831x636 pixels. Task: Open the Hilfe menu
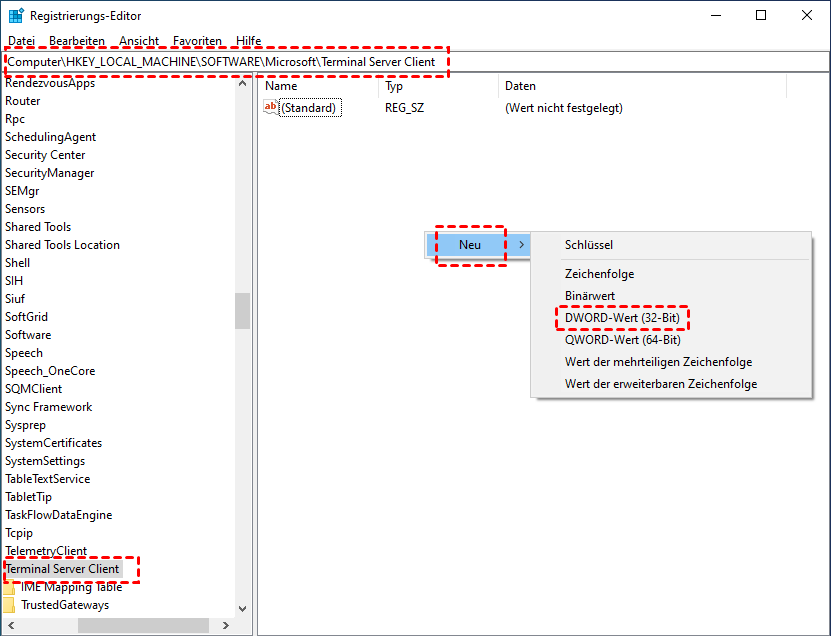coord(249,41)
